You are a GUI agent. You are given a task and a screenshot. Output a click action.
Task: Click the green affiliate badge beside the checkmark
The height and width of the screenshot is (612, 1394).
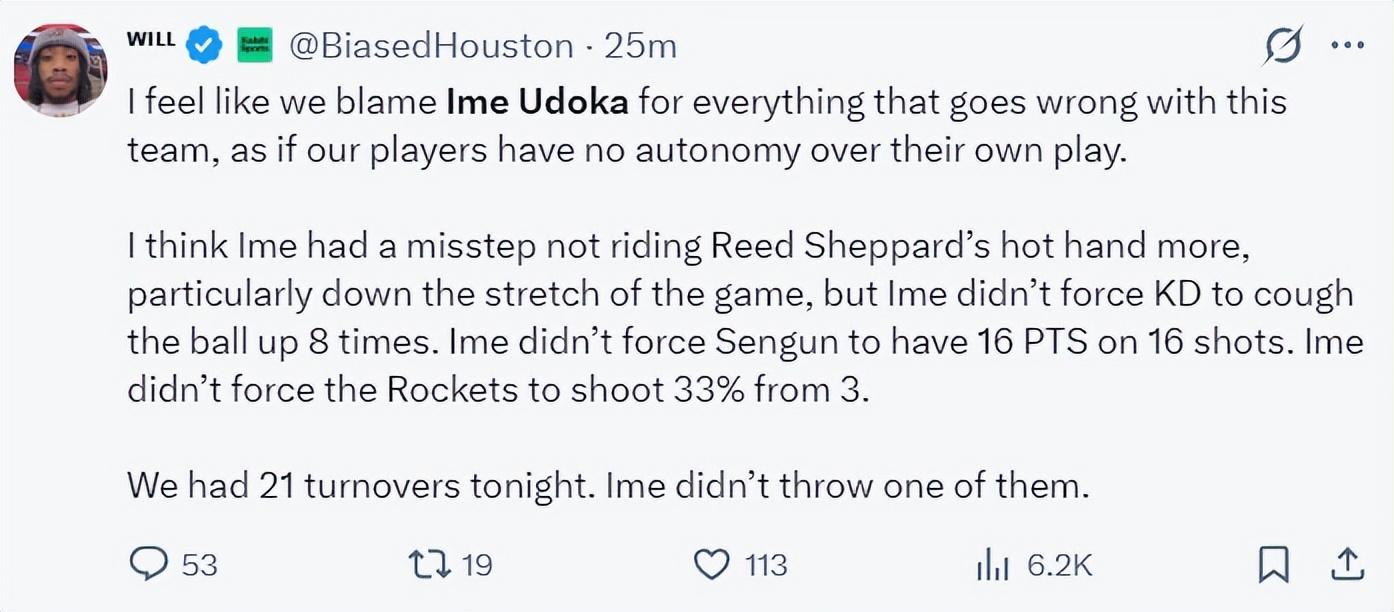click(x=254, y=45)
